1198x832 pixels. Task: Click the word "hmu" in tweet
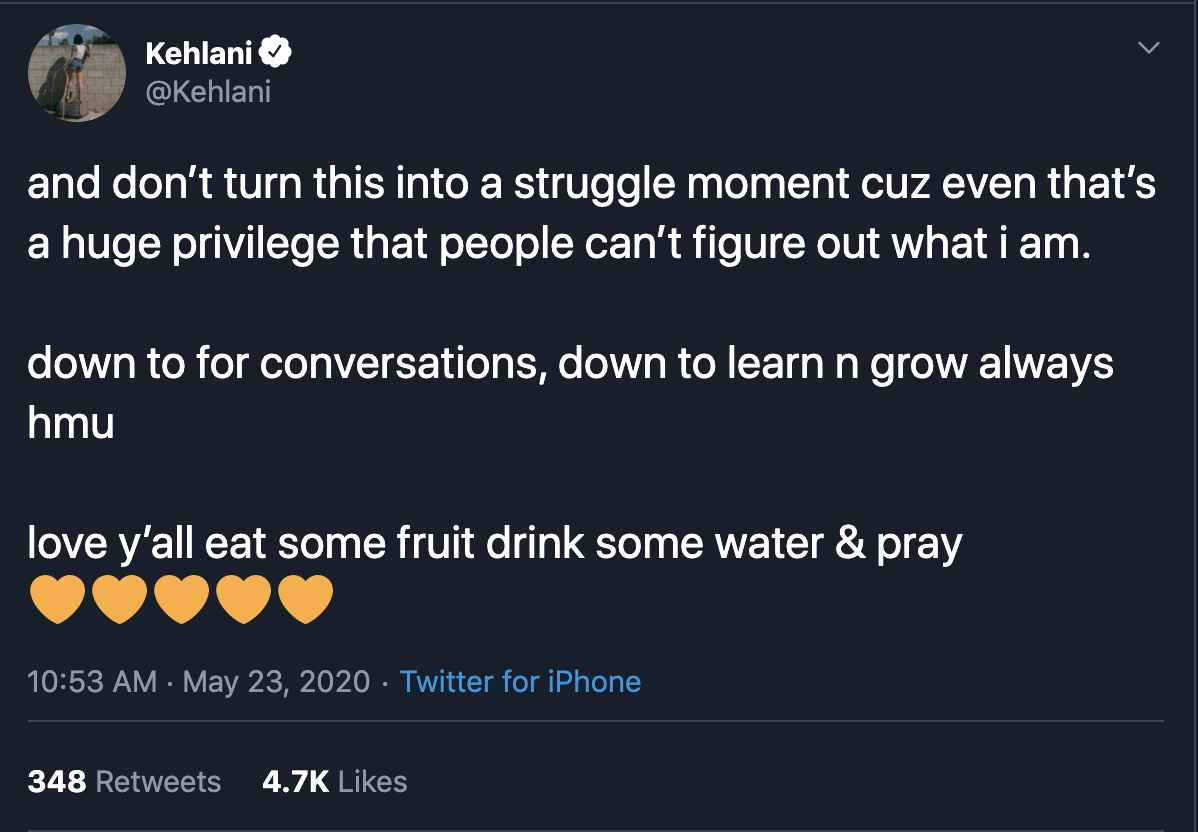pos(71,422)
